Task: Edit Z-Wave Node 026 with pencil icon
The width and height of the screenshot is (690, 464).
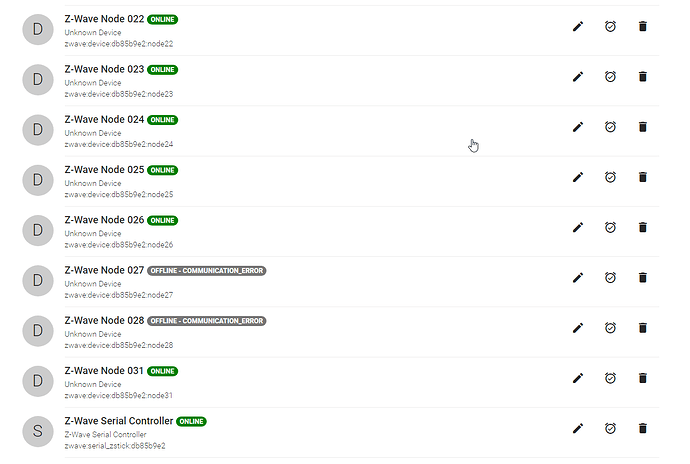Action: point(578,227)
